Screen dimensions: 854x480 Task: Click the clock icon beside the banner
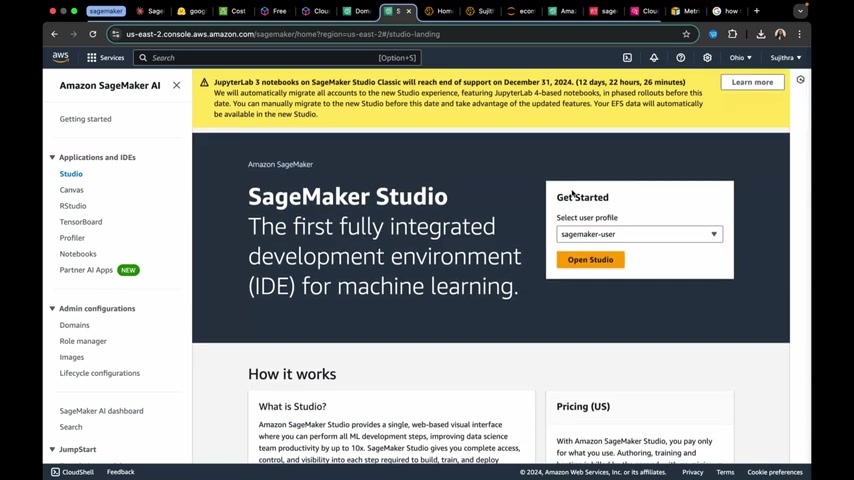coord(800,80)
